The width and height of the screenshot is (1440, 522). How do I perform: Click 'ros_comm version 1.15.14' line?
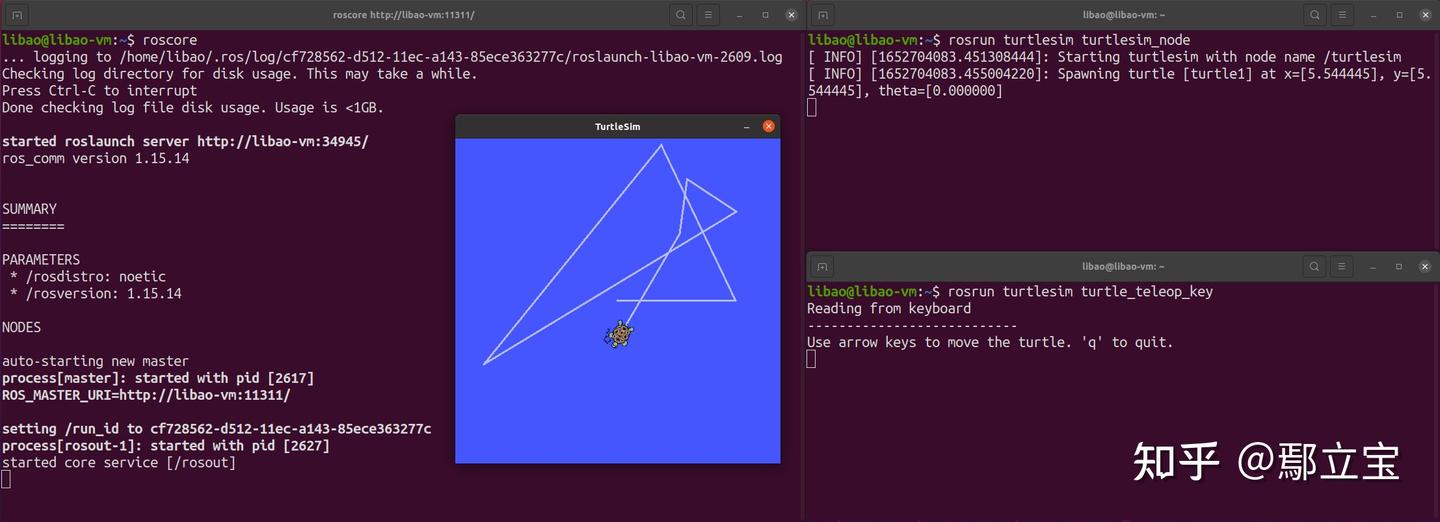pos(96,158)
